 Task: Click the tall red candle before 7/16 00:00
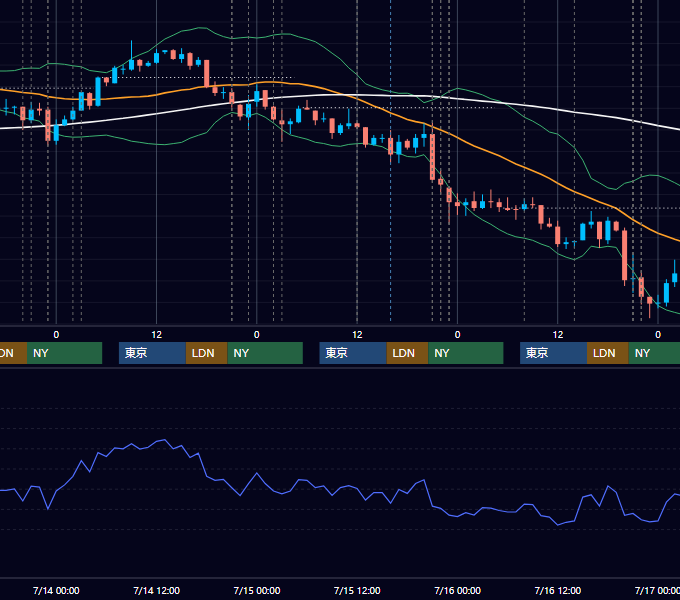click(432, 156)
